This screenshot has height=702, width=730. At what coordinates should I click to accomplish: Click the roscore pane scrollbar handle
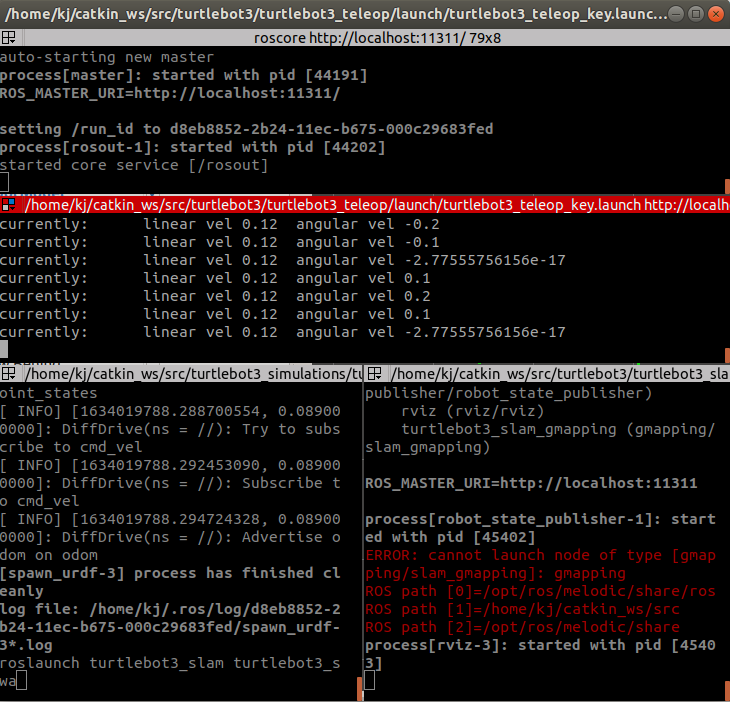[x=727, y=187]
